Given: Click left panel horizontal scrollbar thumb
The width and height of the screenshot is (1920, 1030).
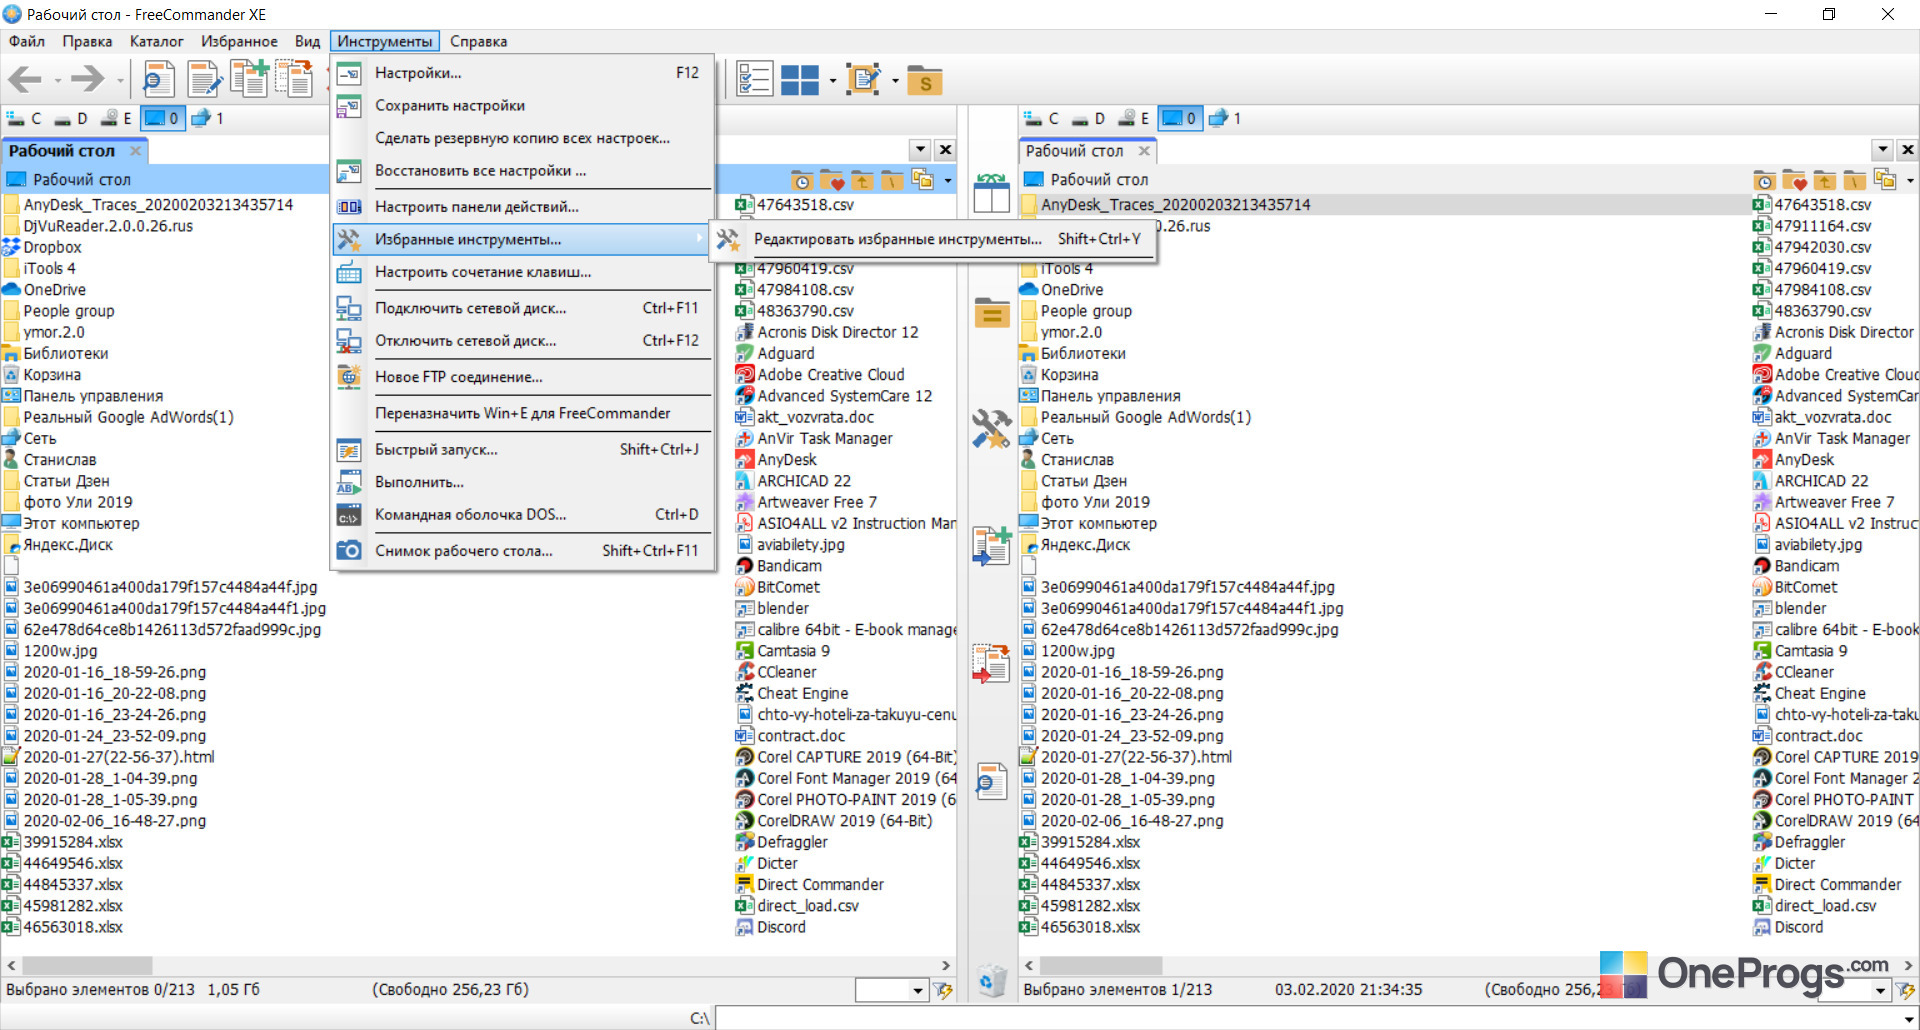Looking at the screenshot, I should click(x=87, y=966).
